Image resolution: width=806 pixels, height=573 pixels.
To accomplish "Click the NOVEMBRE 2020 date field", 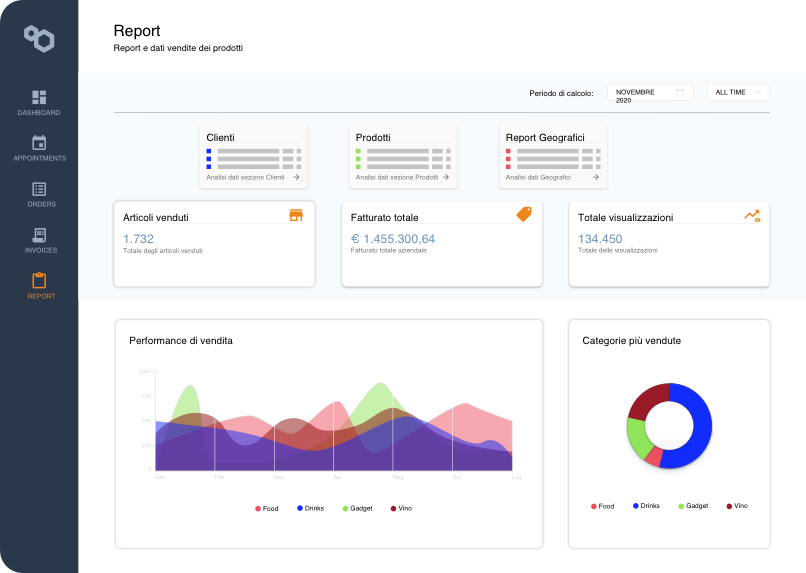I will coord(650,93).
